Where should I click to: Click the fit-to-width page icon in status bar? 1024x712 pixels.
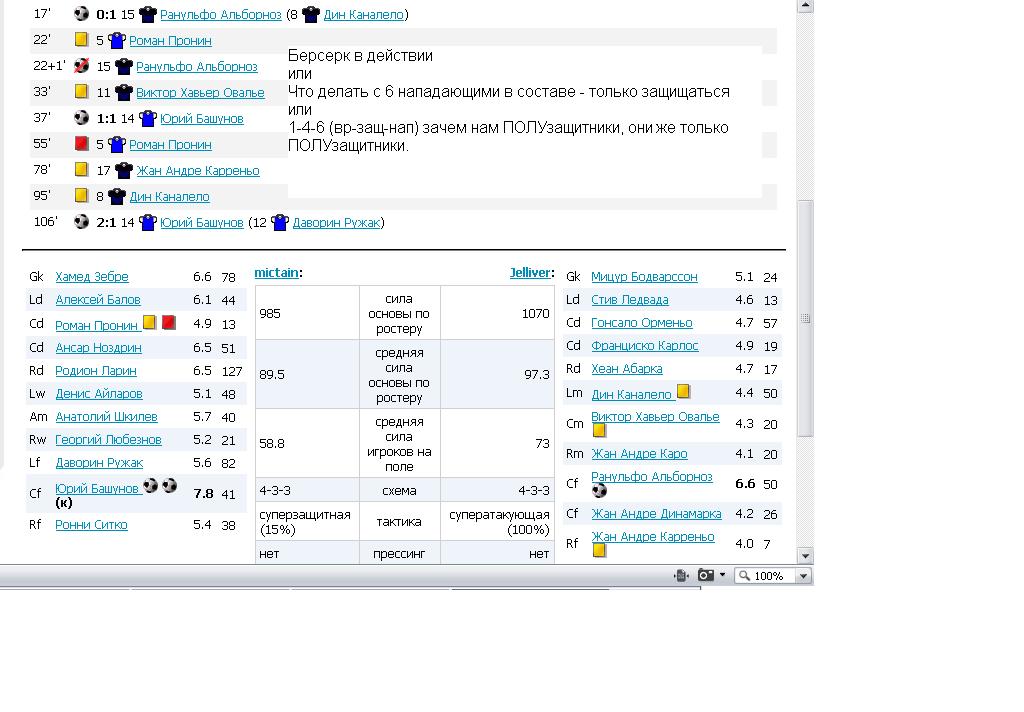click(681, 575)
